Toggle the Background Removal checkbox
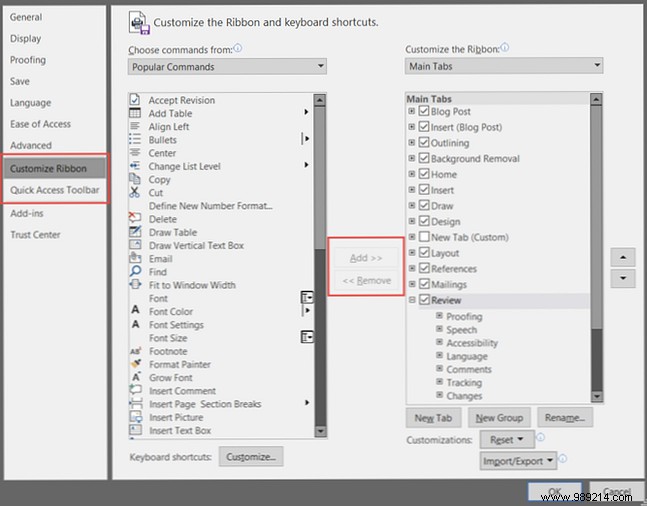 [x=424, y=158]
